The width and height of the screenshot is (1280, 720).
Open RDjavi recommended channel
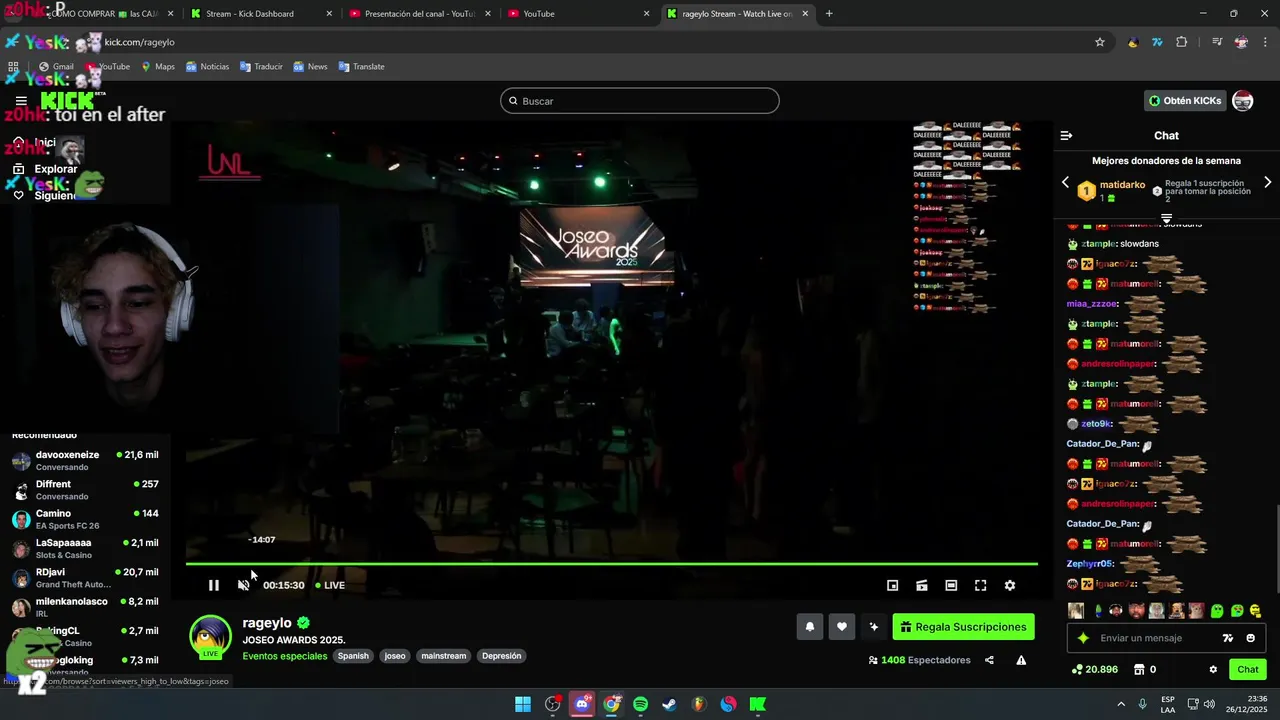click(86, 578)
